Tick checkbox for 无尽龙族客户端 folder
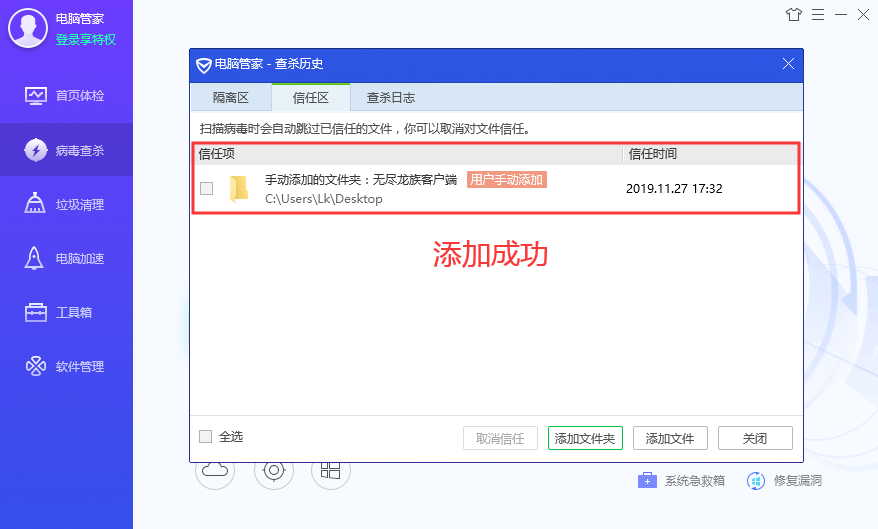Screen dimensions: 878x529 (x=207, y=189)
